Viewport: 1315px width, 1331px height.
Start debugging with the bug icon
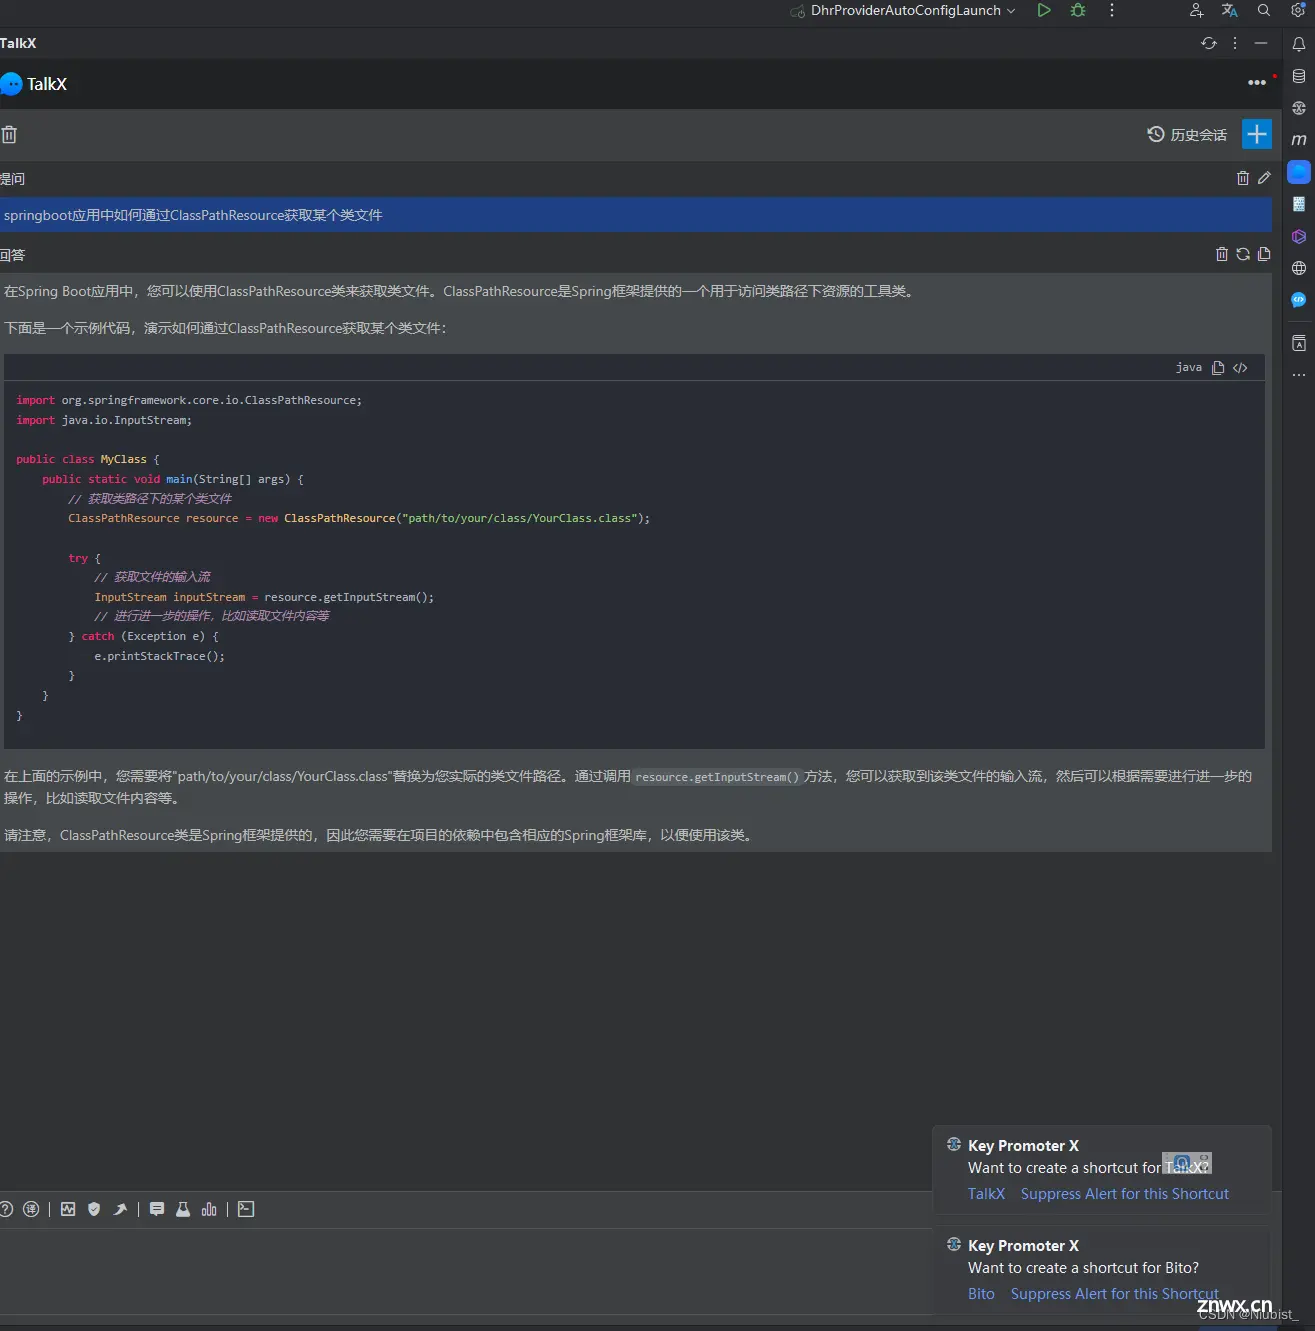1078,10
